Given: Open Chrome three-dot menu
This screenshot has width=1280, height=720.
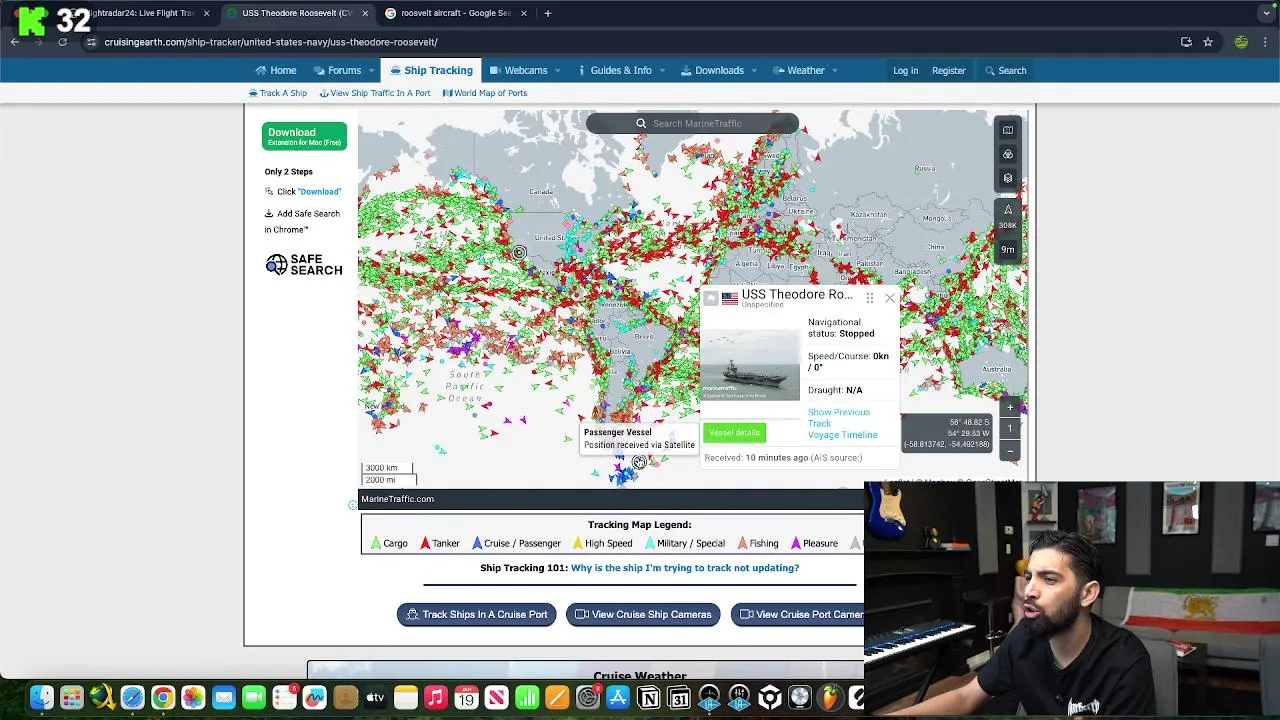Looking at the screenshot, I should click(1266, 42).
